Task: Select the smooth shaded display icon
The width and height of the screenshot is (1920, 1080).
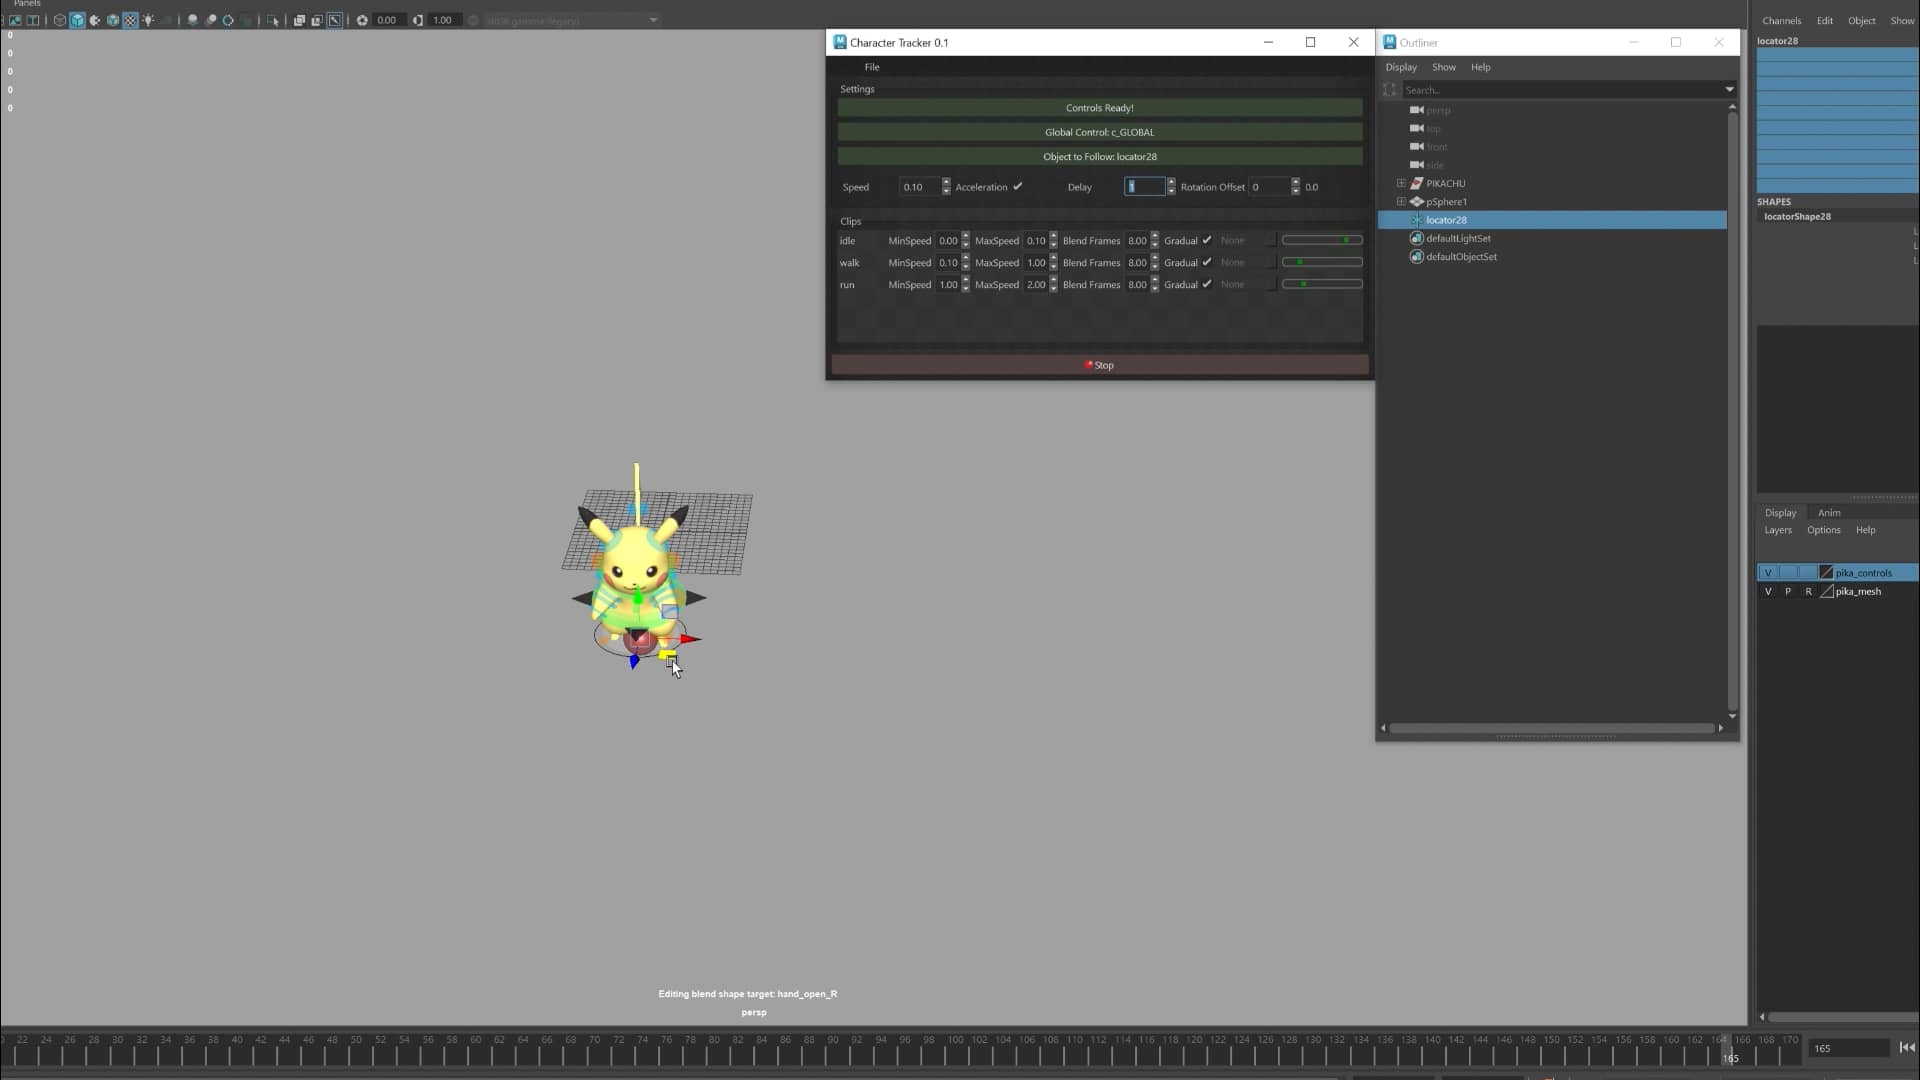Action: pos(78,20)
